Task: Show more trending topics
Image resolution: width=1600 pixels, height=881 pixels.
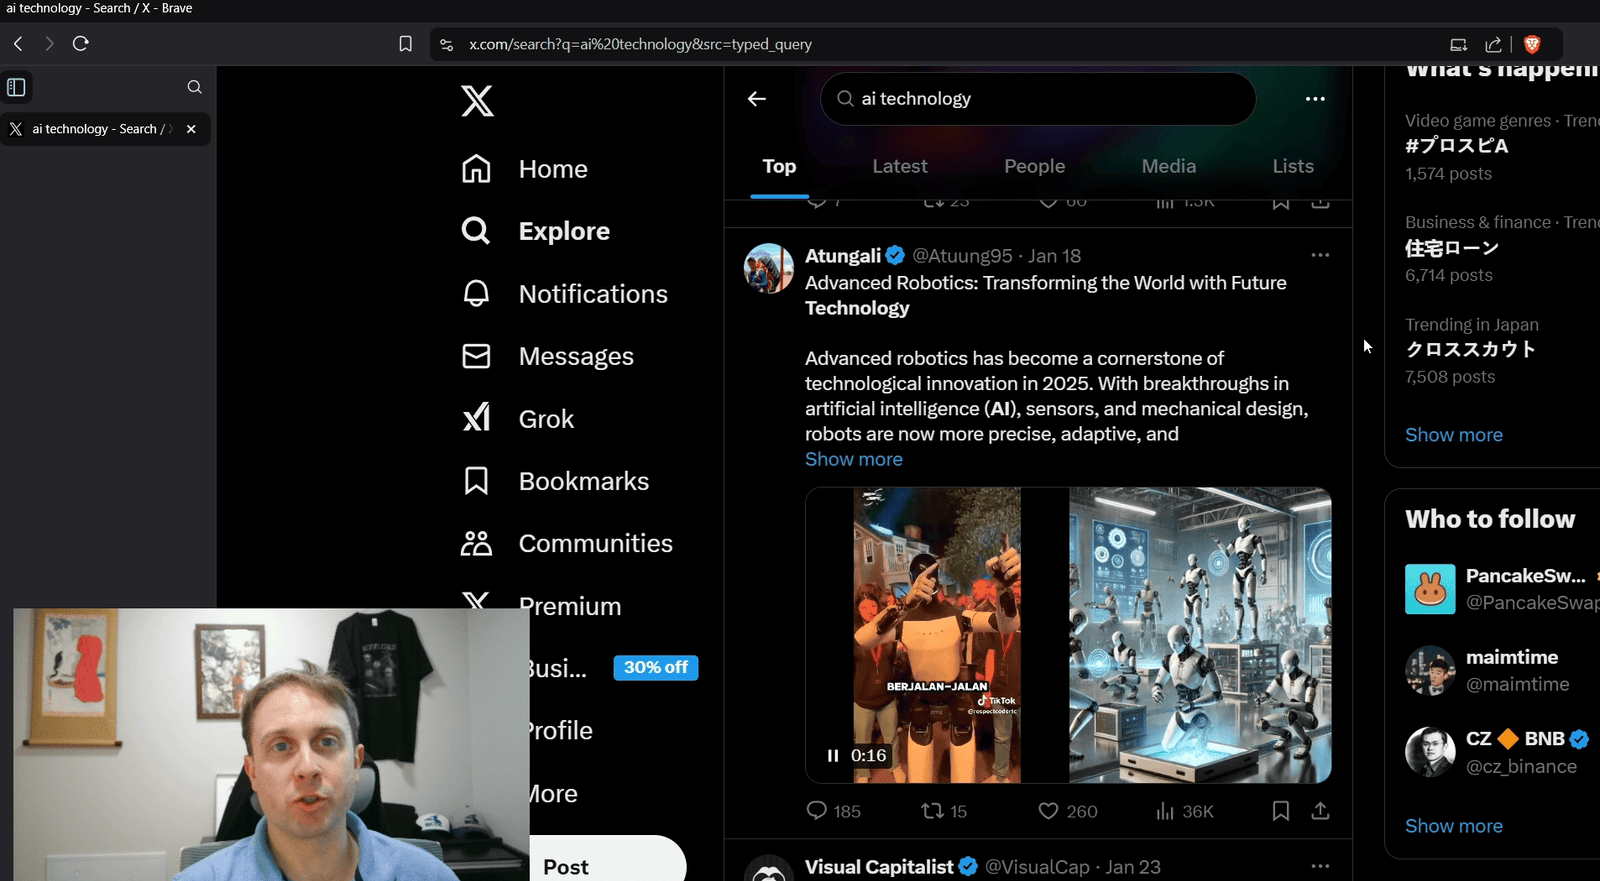Action: [1453, 435]
